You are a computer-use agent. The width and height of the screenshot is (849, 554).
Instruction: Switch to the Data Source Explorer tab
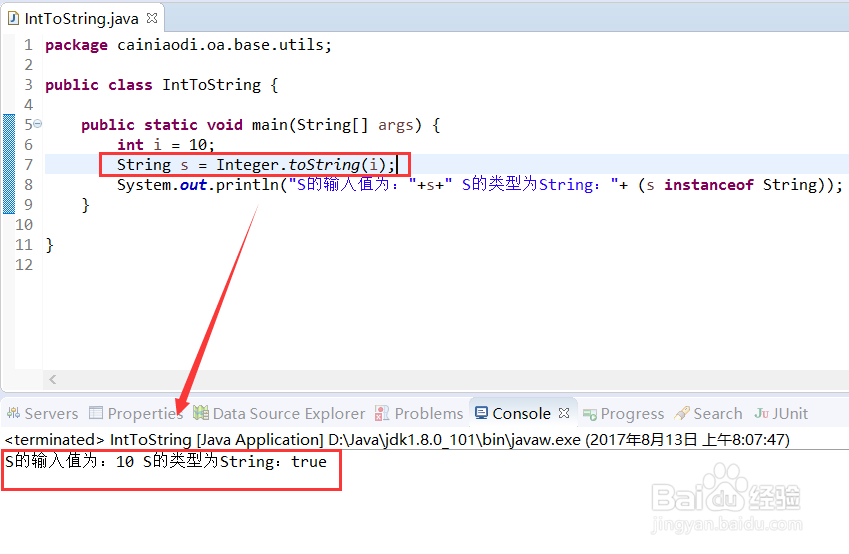(x=279, y=414)
